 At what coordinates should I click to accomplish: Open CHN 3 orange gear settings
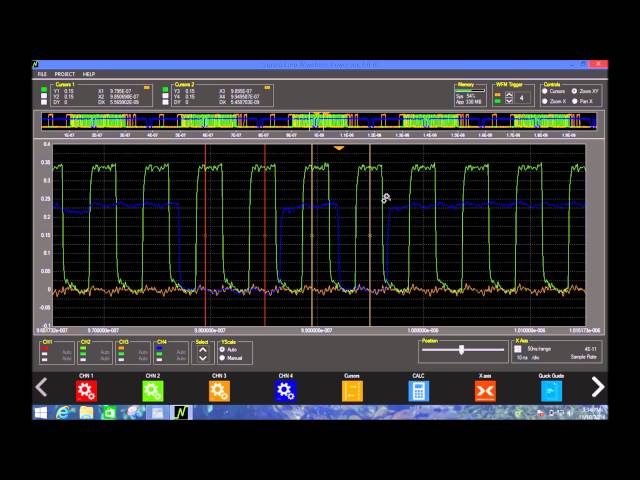219,391
